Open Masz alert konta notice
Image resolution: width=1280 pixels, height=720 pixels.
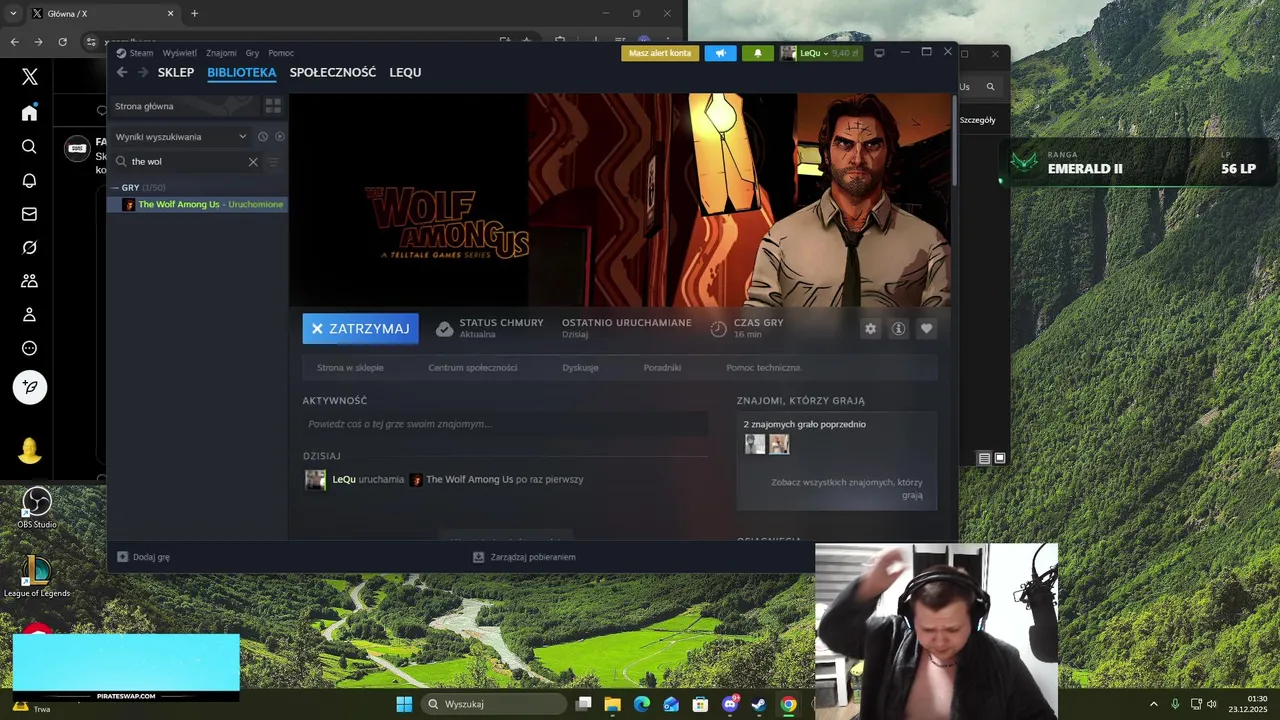(660, 53)
